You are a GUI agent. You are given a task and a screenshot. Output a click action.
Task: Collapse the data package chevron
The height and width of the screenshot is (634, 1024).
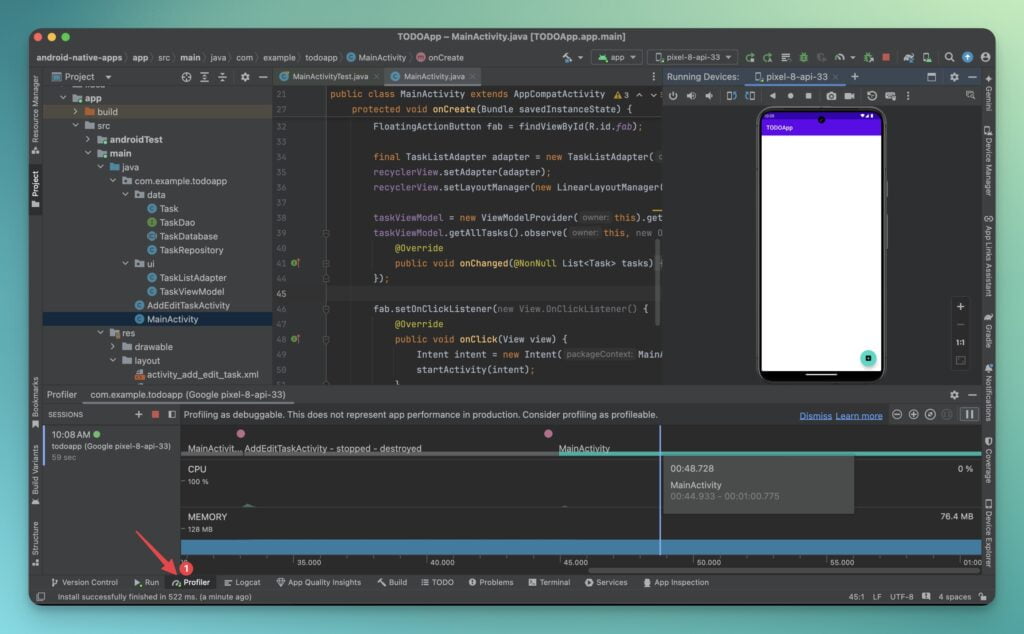125,195
